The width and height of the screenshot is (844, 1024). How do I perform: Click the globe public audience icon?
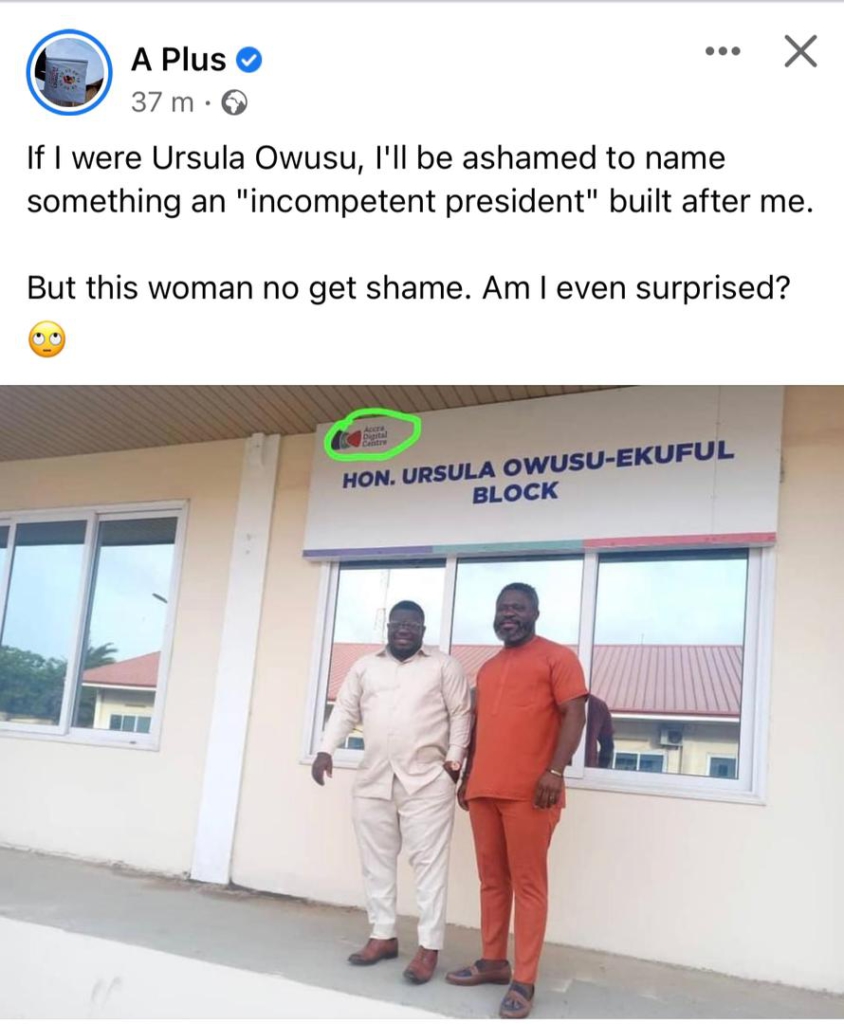pyautogui.click(x=235, y=103)
